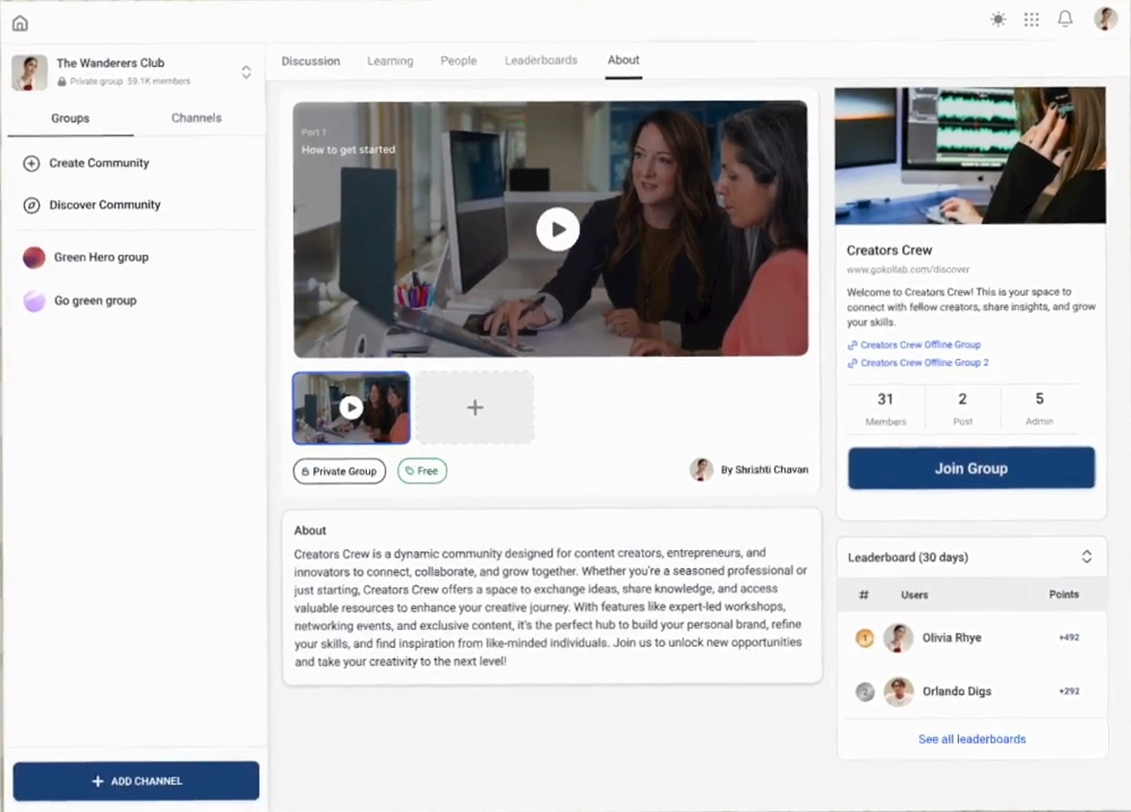Open the Leaderboards tab

pos(540,61)
